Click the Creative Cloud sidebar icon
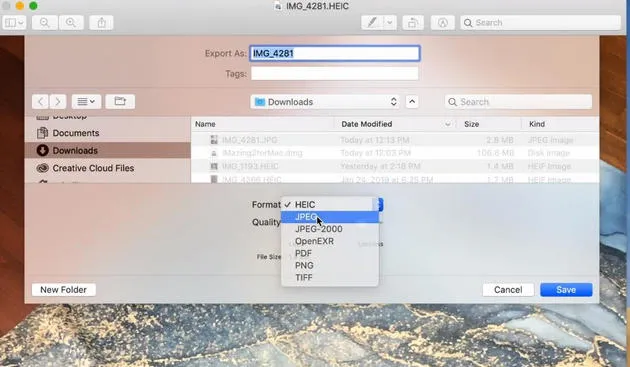 tap(43, 168)
